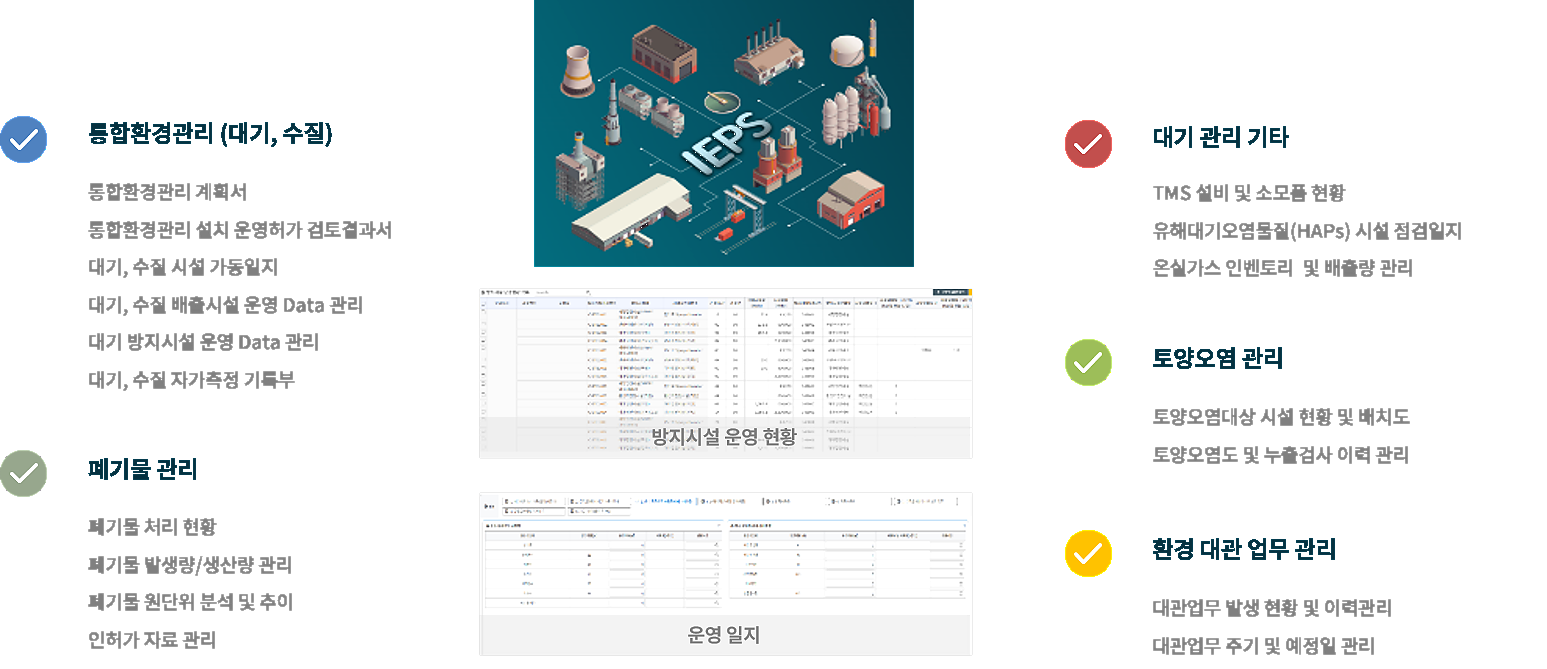1547x669 pixels.
Task: Click TMS 설비 및 소모품 현황 item
Action: tap(1248, 193)
